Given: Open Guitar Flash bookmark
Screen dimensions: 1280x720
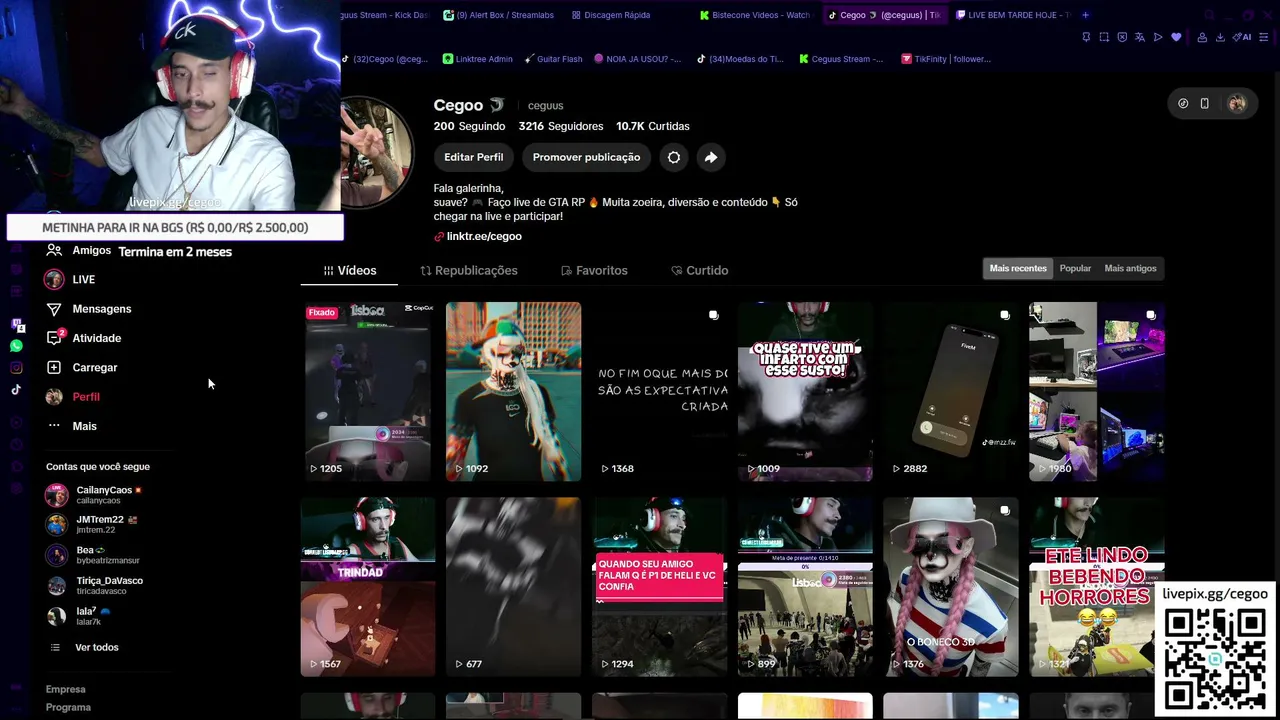Looking at the screenshot, I should tap(553, 59).
